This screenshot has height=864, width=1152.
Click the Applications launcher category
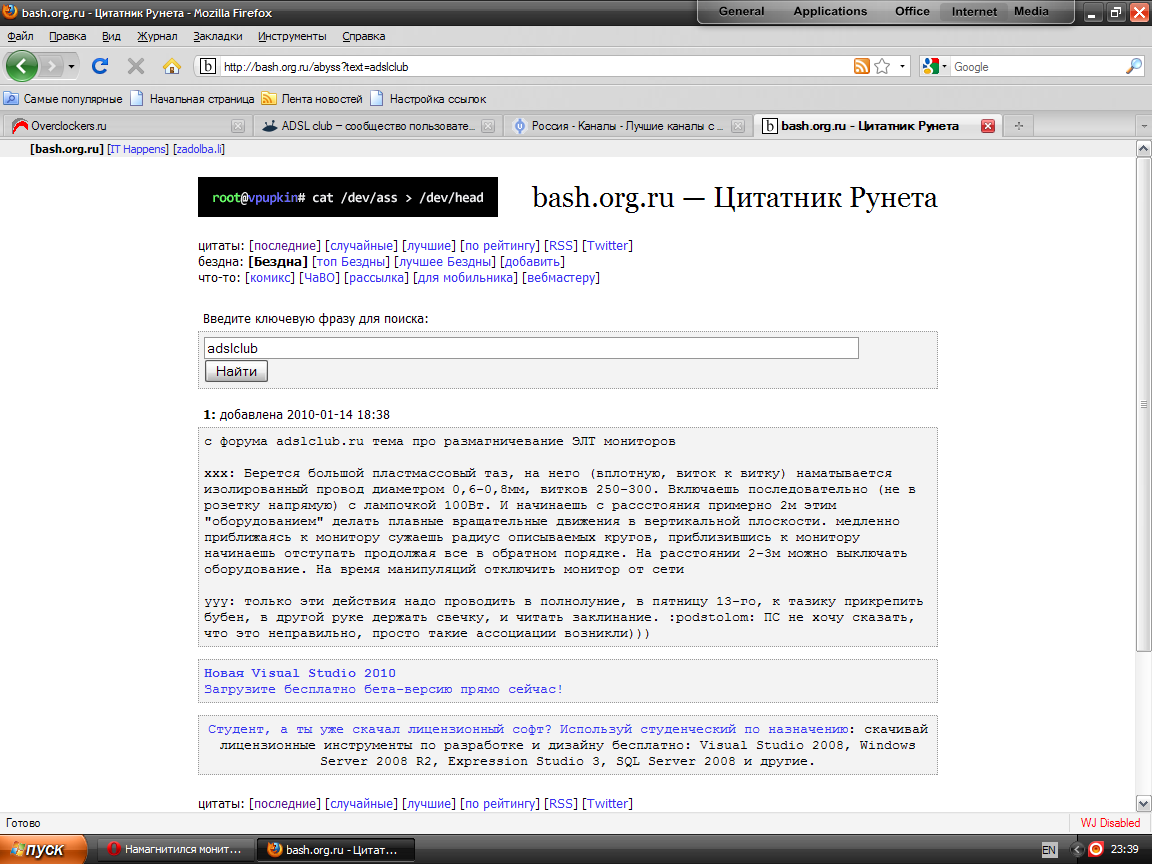point(830,12)
